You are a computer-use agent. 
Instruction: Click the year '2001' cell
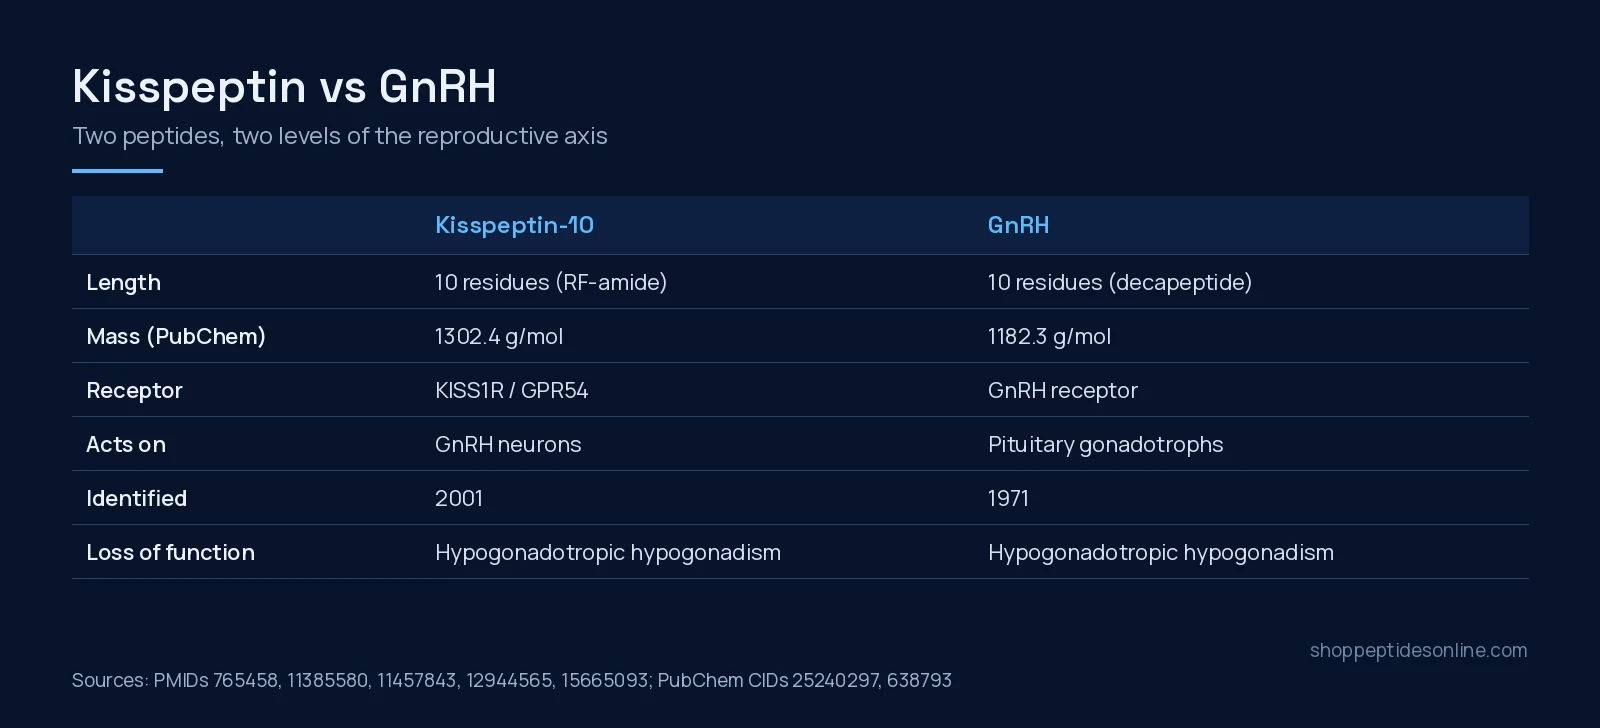(459, 499)
